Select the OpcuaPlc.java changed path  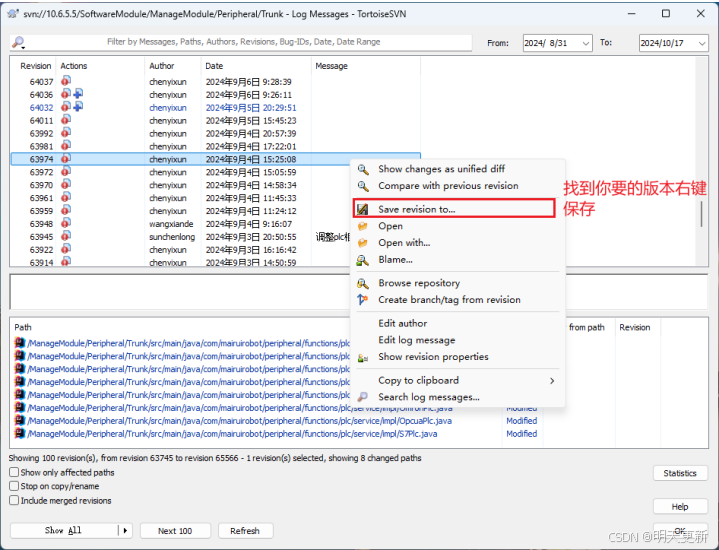(x=239, y=421)
